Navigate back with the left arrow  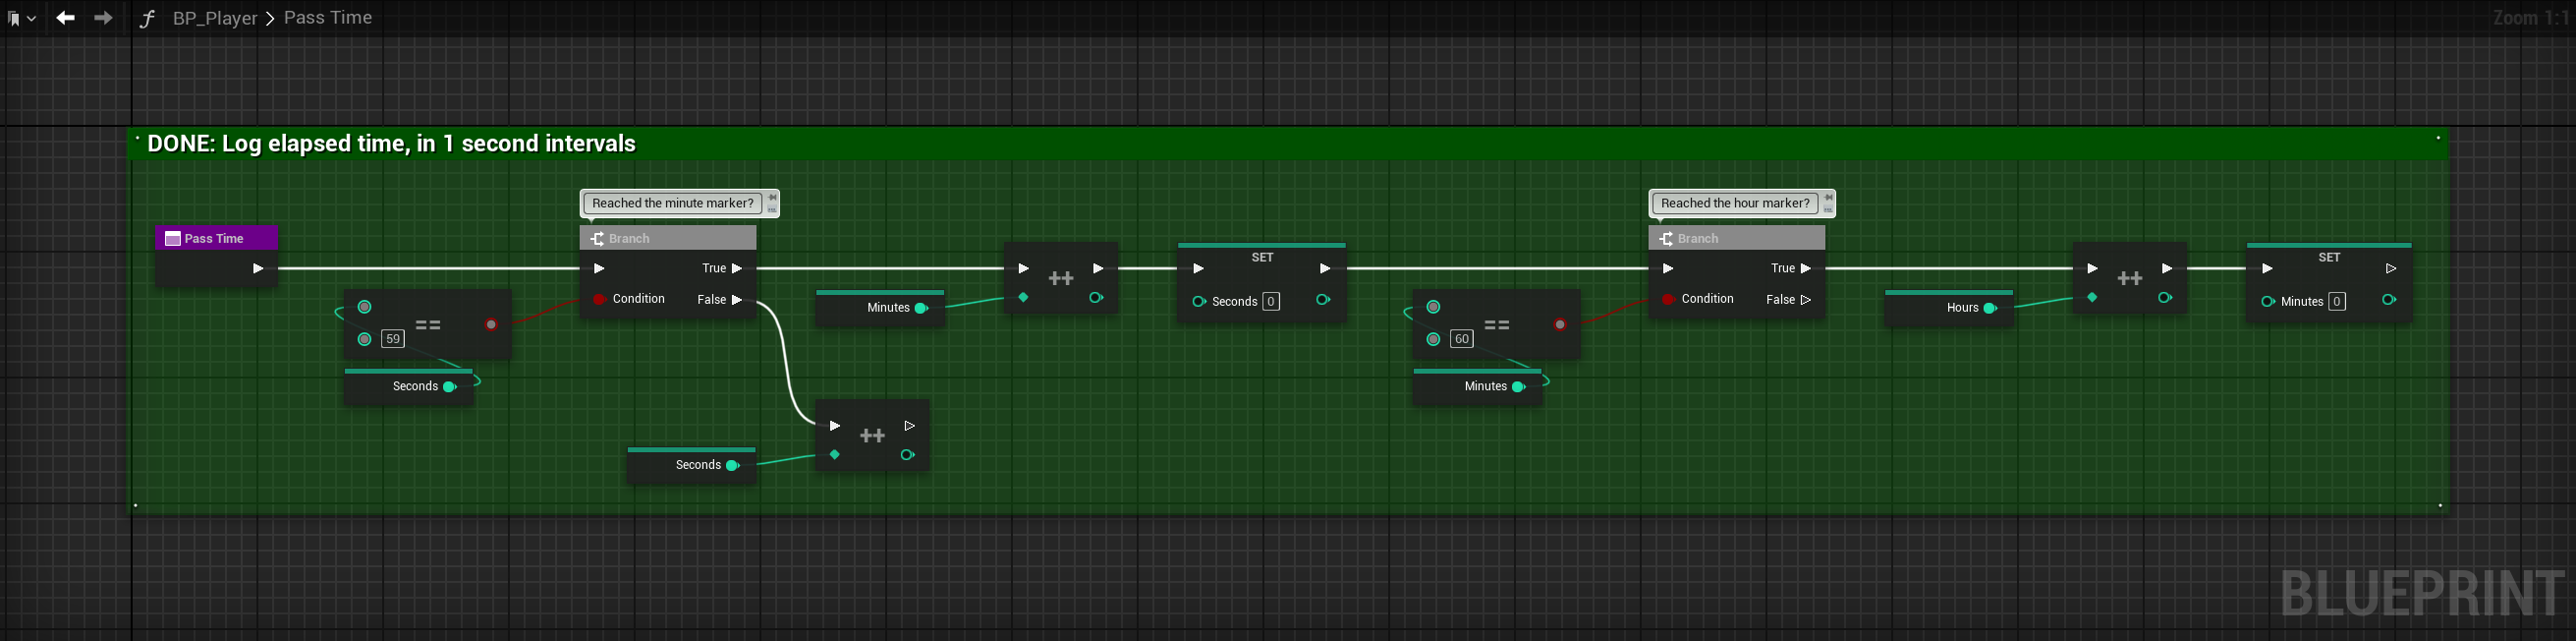[66, 18]
